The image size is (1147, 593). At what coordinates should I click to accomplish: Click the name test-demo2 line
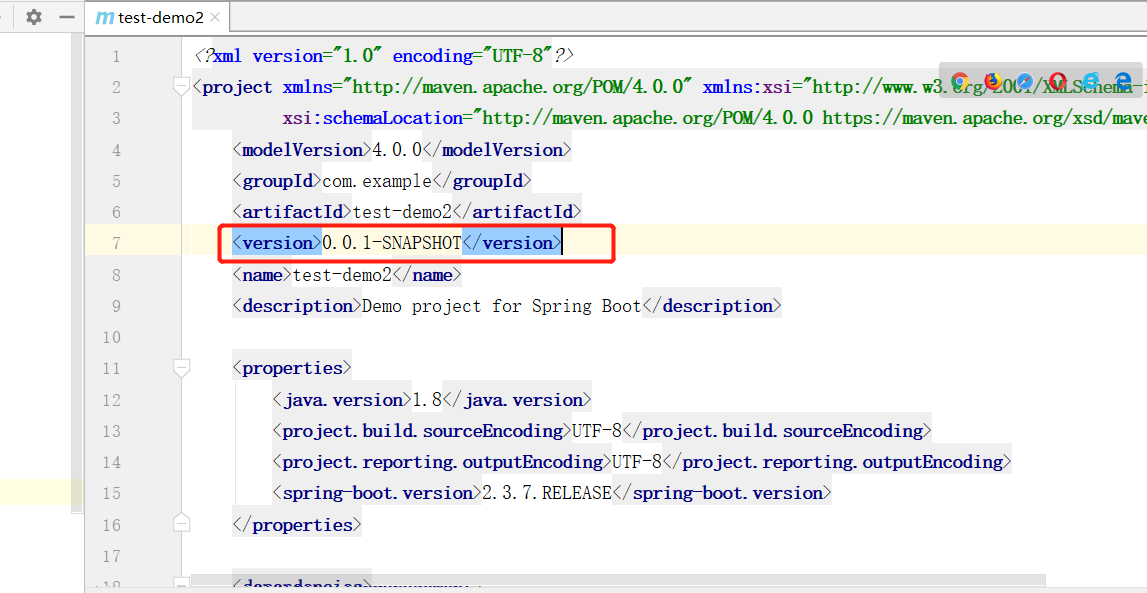pyautogui.click(x=347, y=275)
